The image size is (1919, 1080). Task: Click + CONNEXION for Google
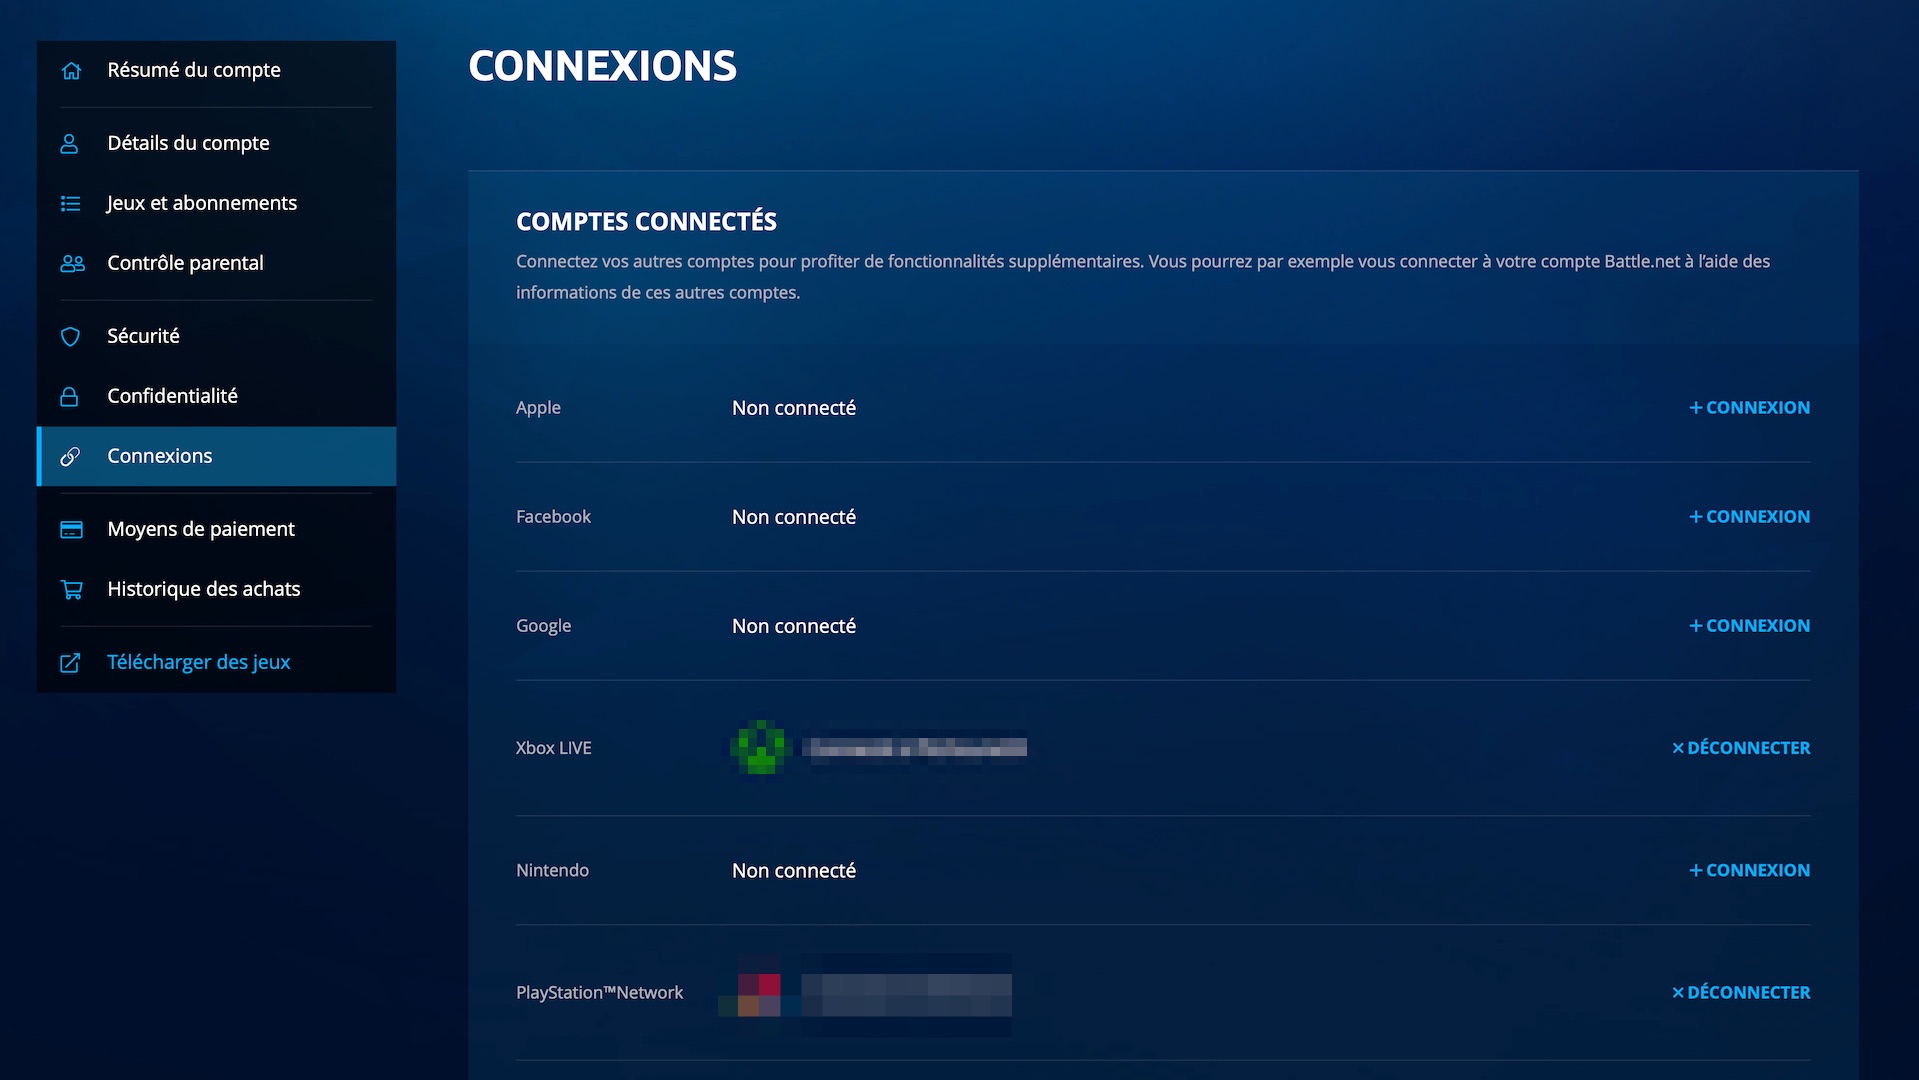pos(1749,625)
